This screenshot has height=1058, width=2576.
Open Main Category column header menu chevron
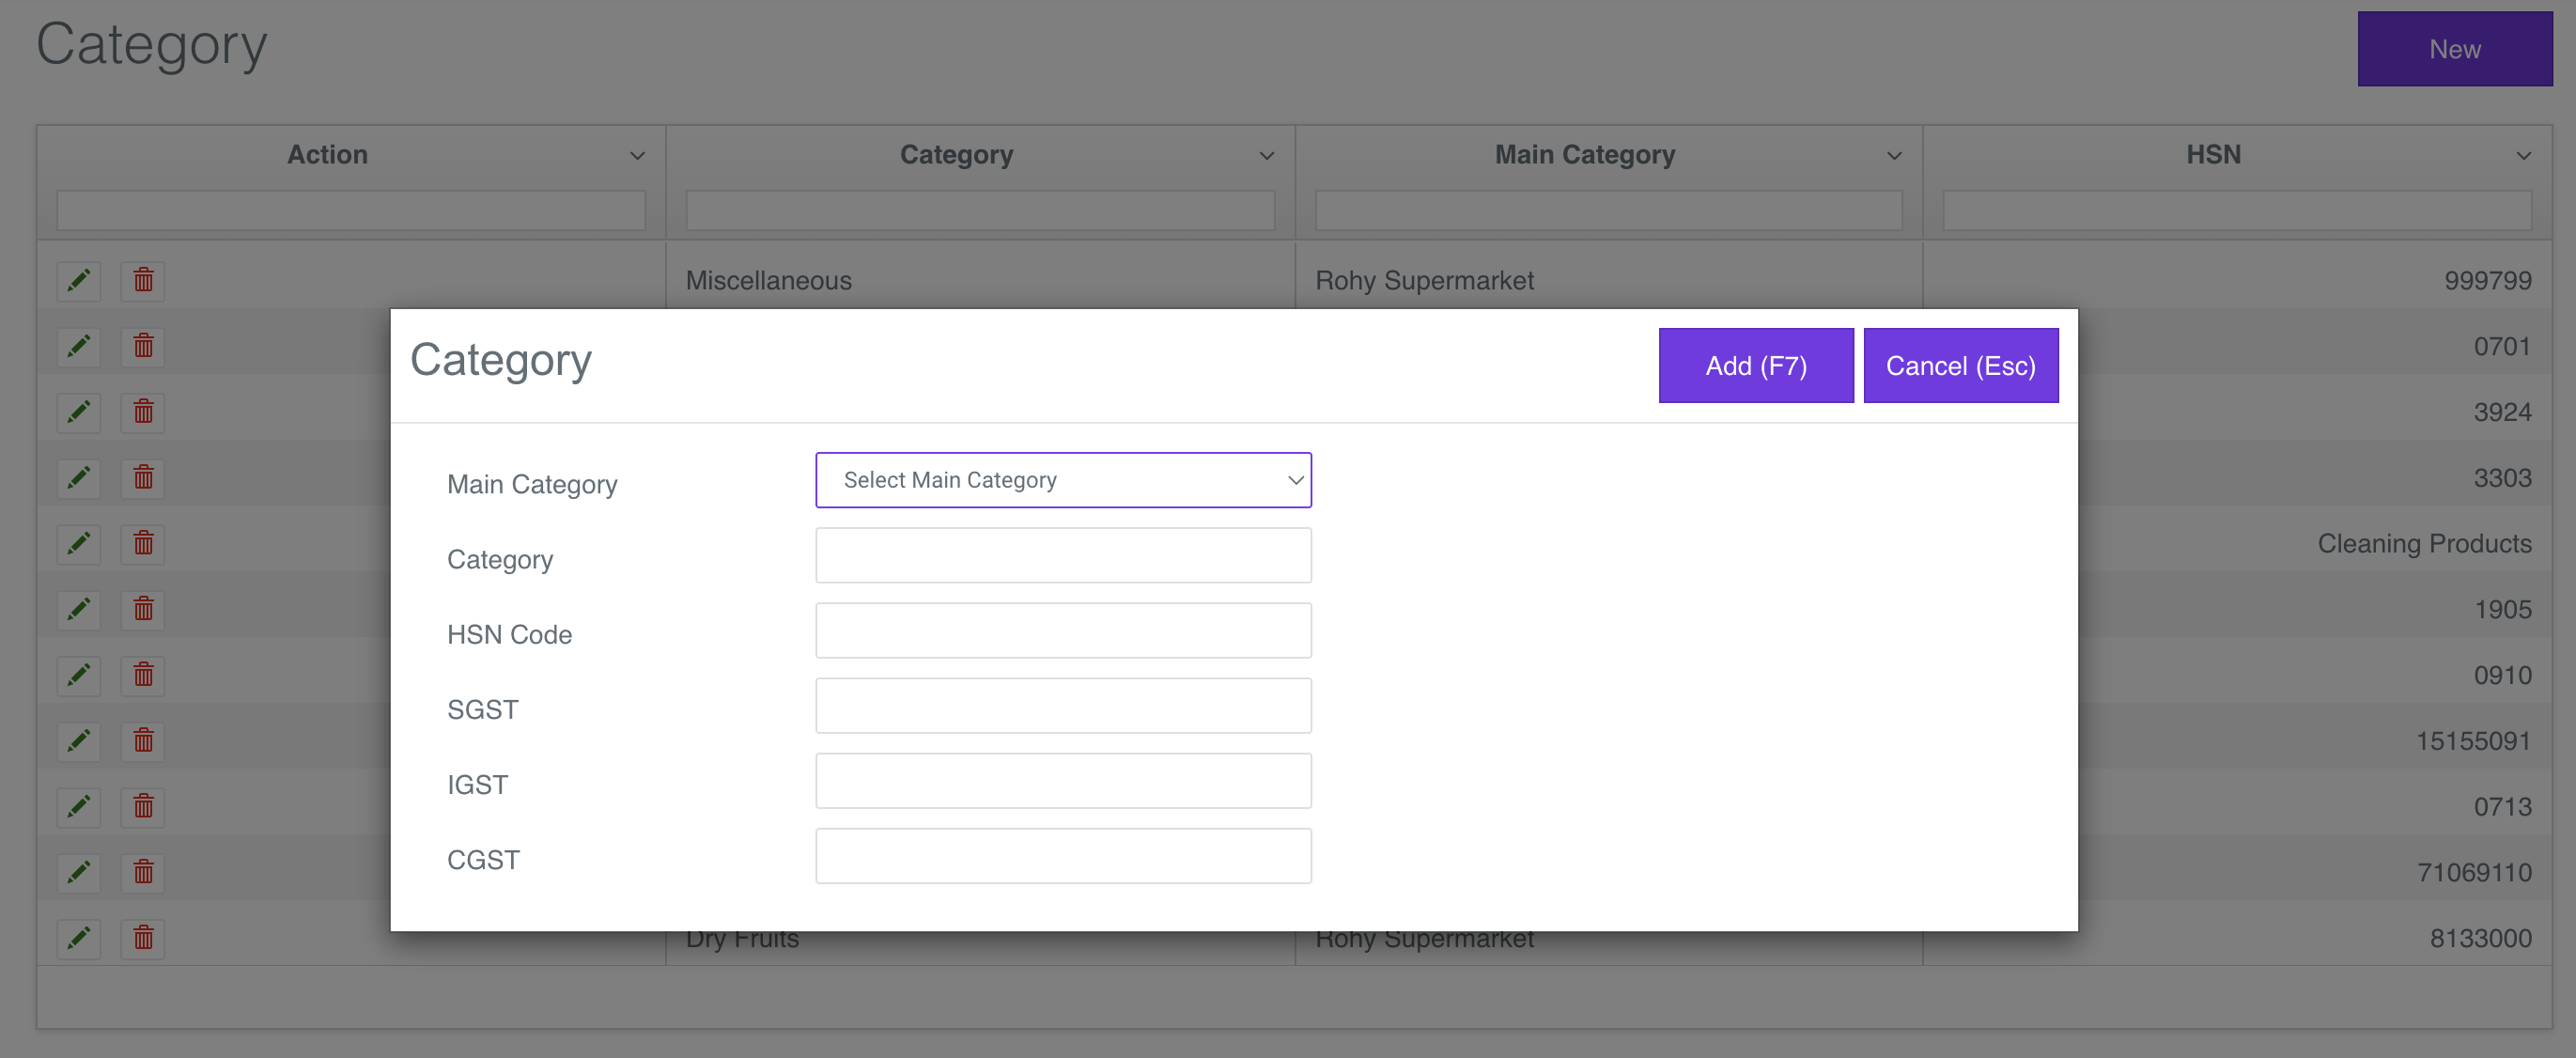pyautogui.click(x=1894, y=156)
